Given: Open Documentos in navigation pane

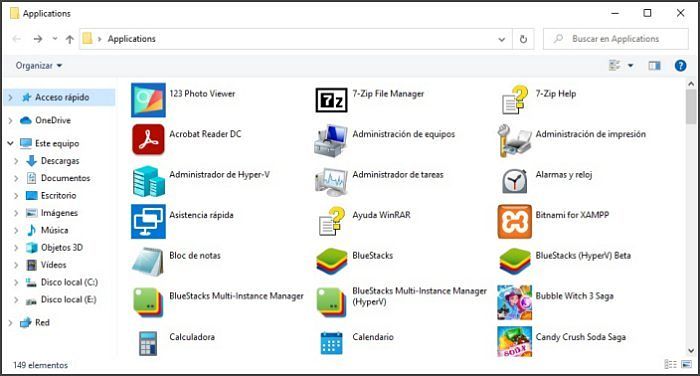Looking at the screenshot, I should tap(65, 178).
